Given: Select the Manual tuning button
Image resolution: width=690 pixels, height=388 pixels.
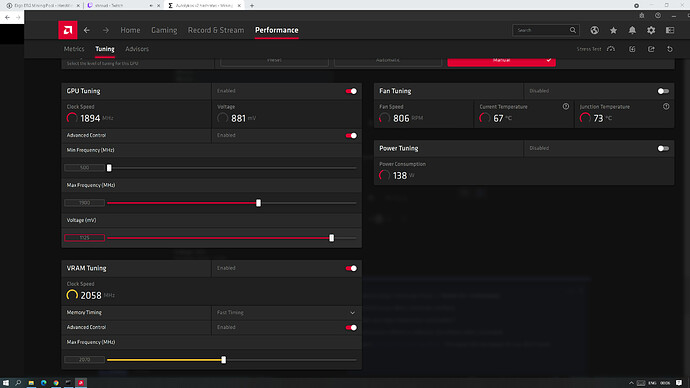Looking at the screenshot, I should coord(502,61).
